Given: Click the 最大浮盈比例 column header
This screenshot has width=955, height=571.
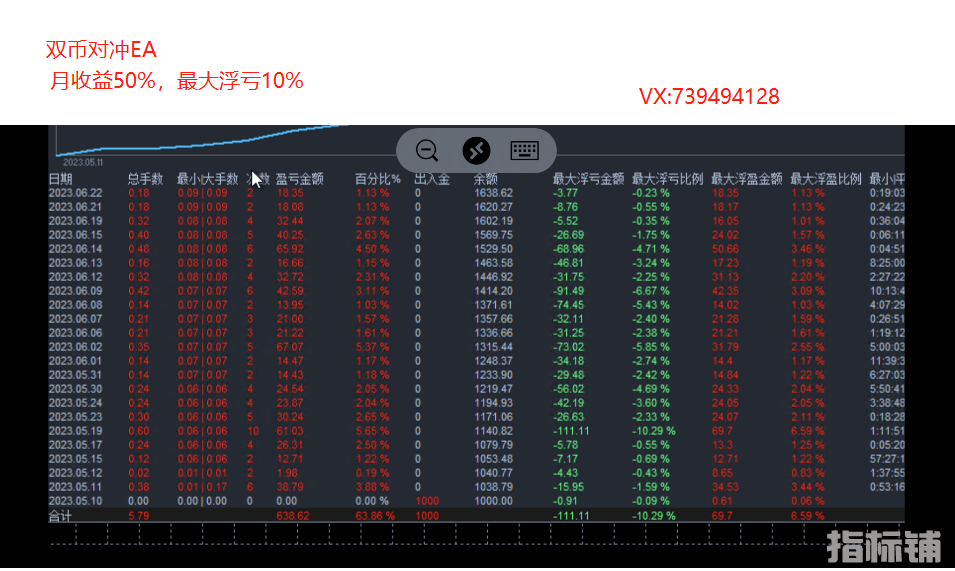Looking at the screenshot, I should pyautogui.click(x=825, y=179).
